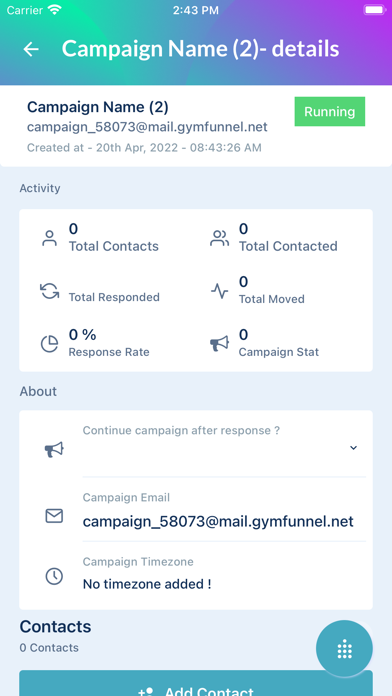Tap the Total Moved activity pulse icon
The width and height of the screenshot is (392, 696).
[x=219, y=291]
